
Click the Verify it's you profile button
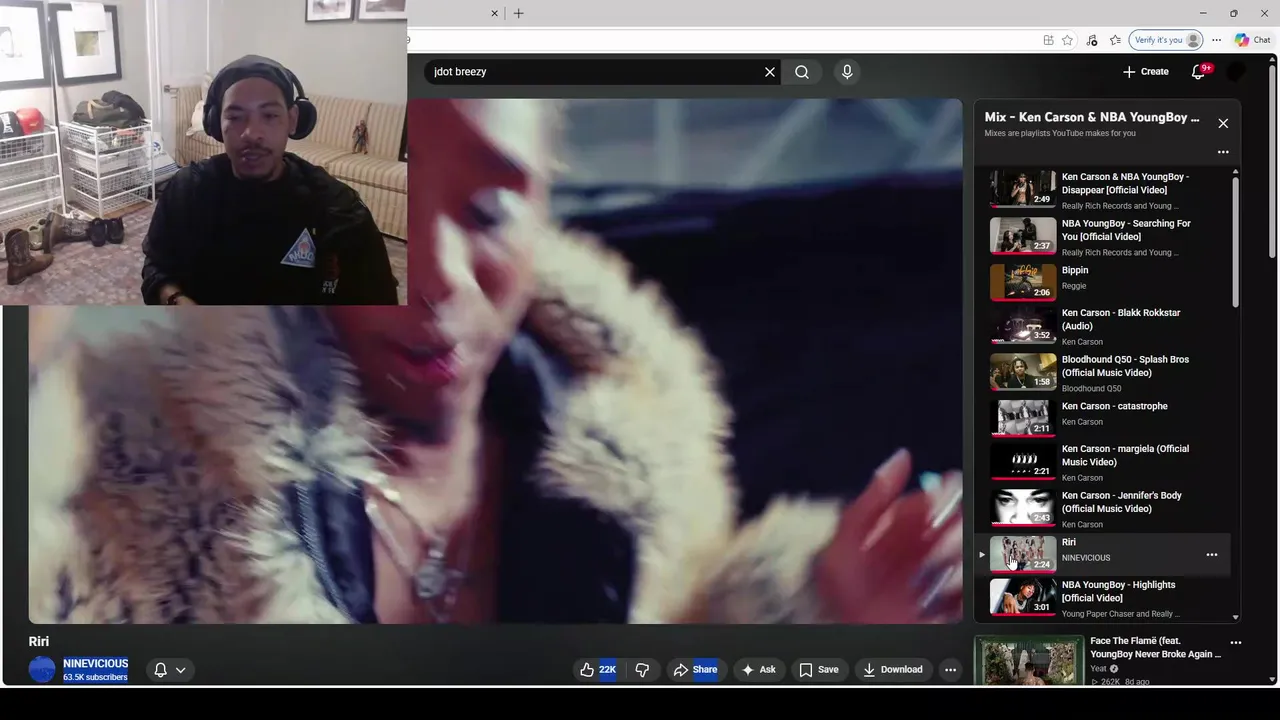click(x=1166, y=40)
